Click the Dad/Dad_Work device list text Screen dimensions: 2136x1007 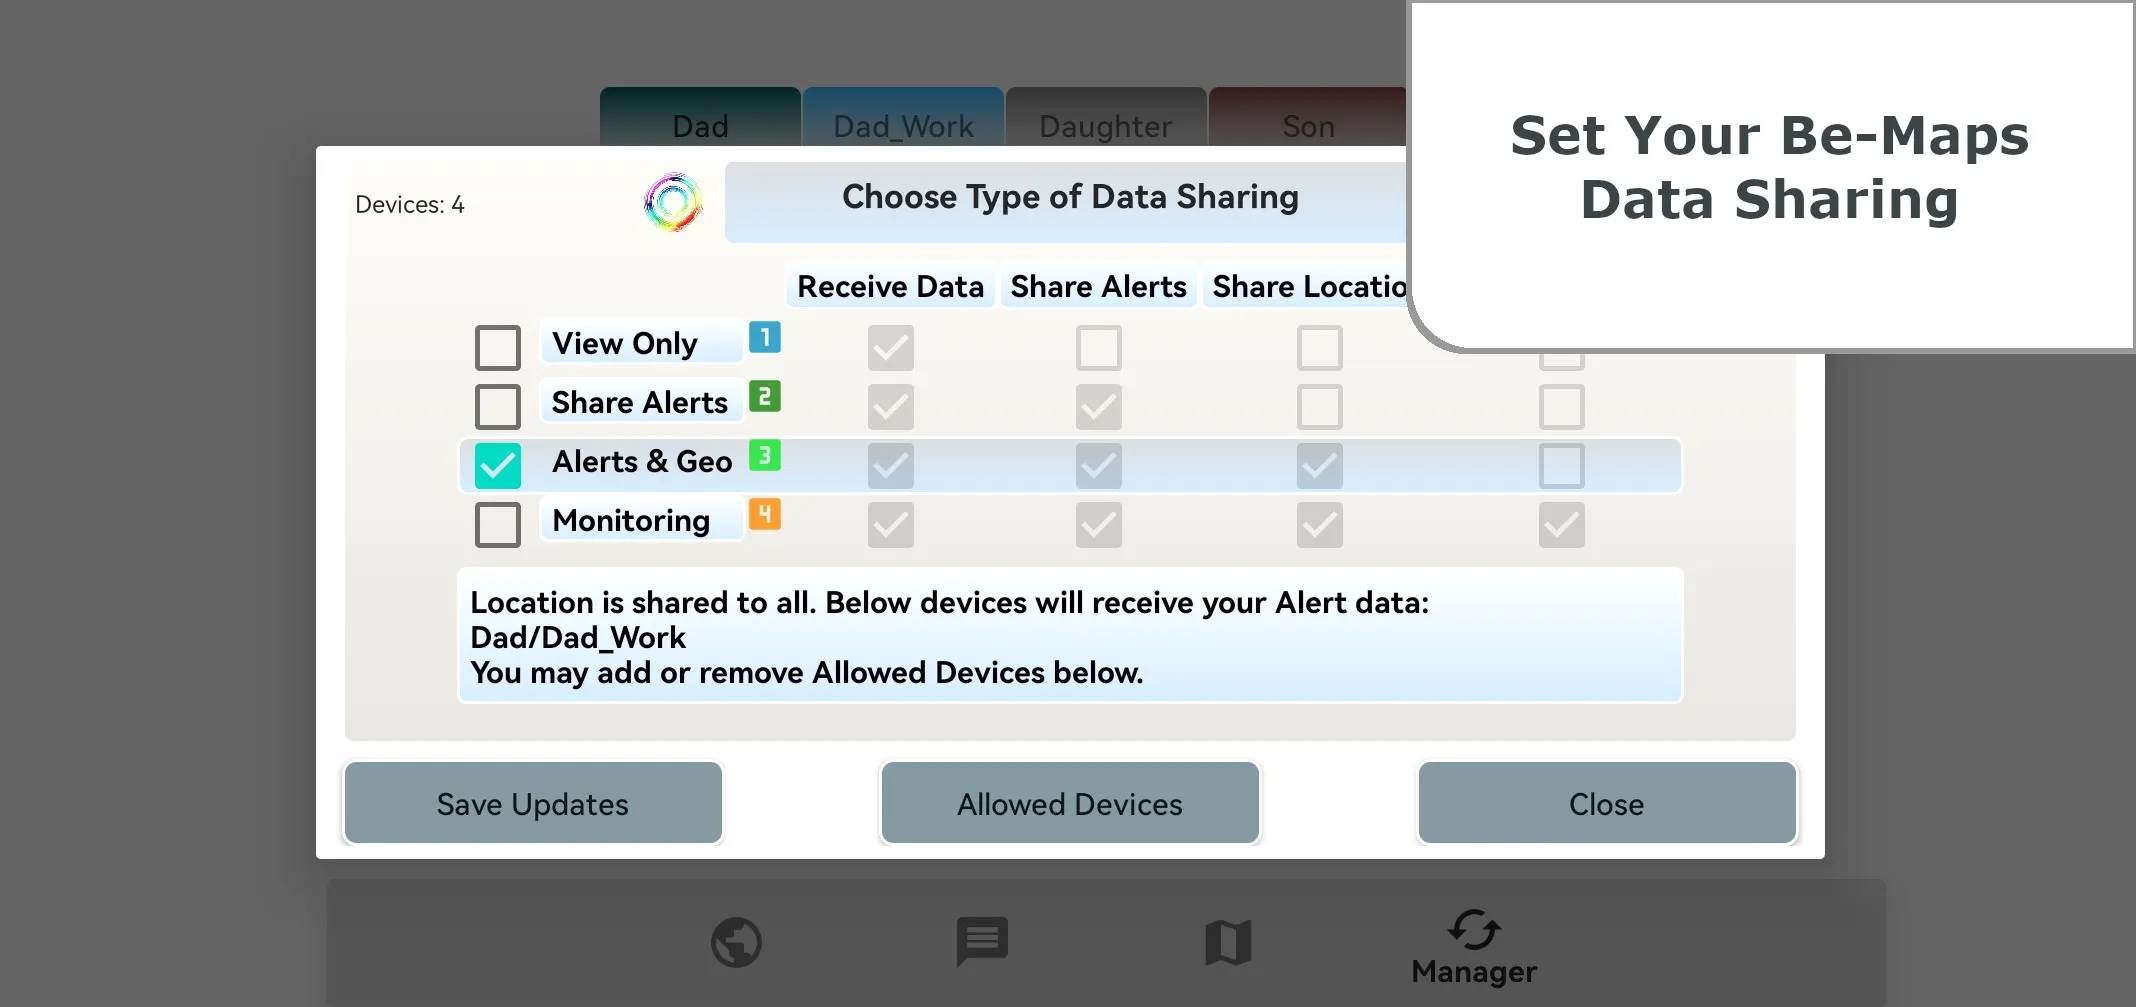point(578,638)
